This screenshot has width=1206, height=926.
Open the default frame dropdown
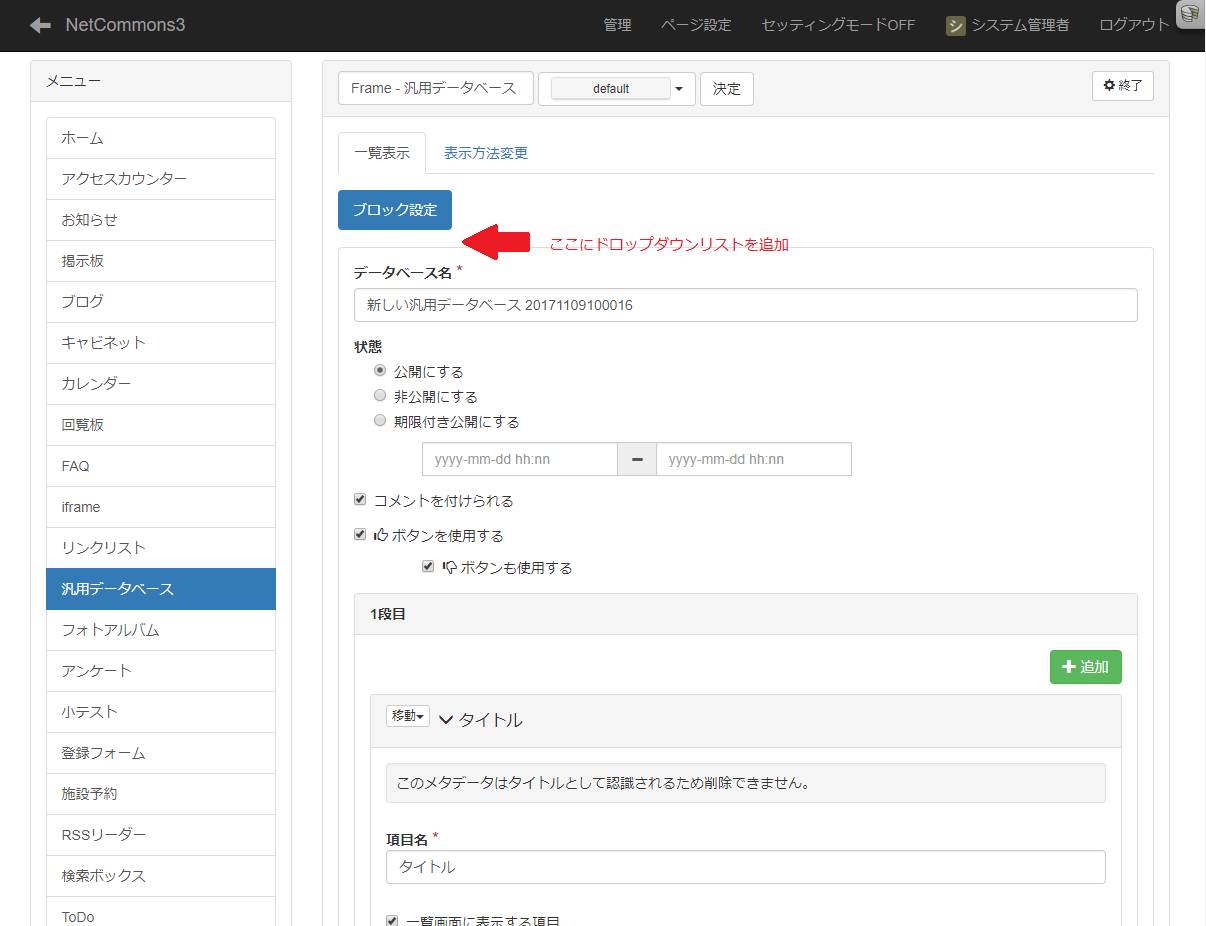[x=680, y=88]
